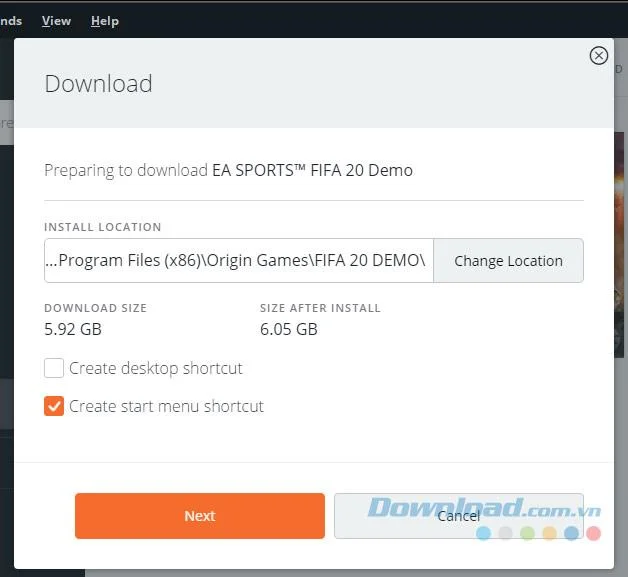The image size is (628, 577).
Task: Cancel the download dialog
Action: [x=459, y=516]
